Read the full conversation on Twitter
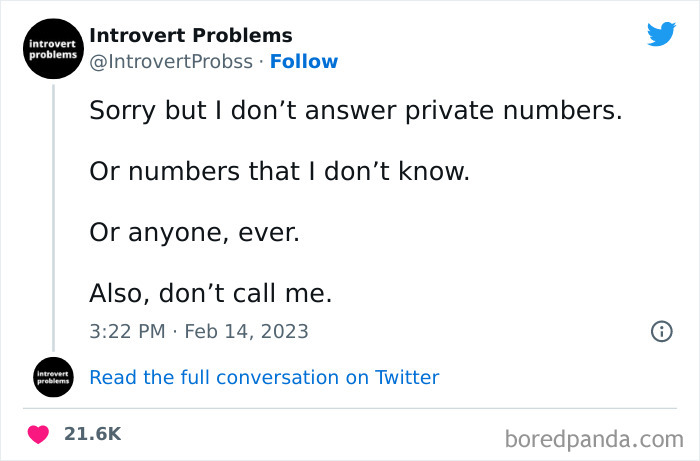700x461 pixels. coord(264,377)
